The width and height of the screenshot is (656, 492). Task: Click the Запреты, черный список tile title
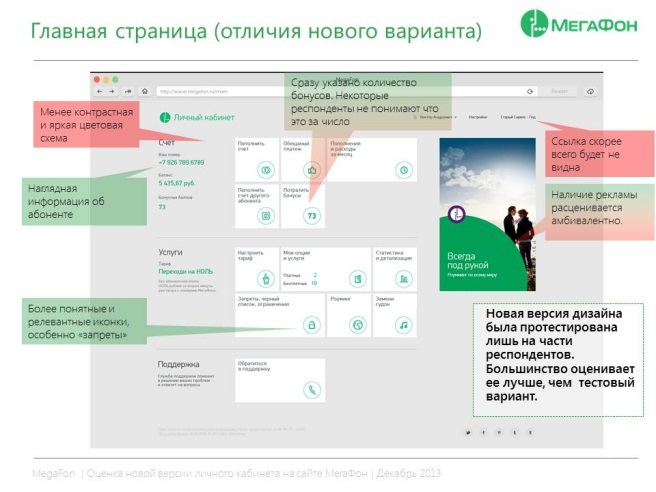(264, 301)
